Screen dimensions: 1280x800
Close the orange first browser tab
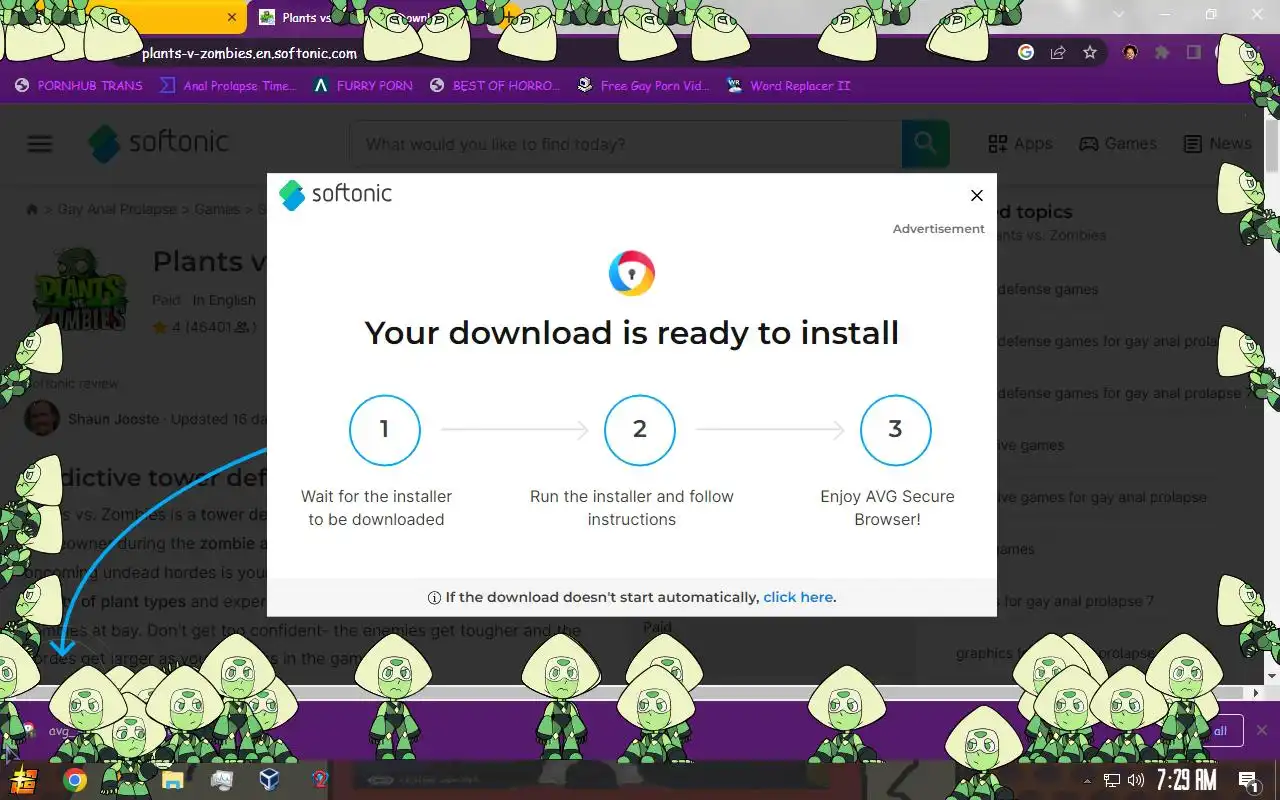(232, 17)
